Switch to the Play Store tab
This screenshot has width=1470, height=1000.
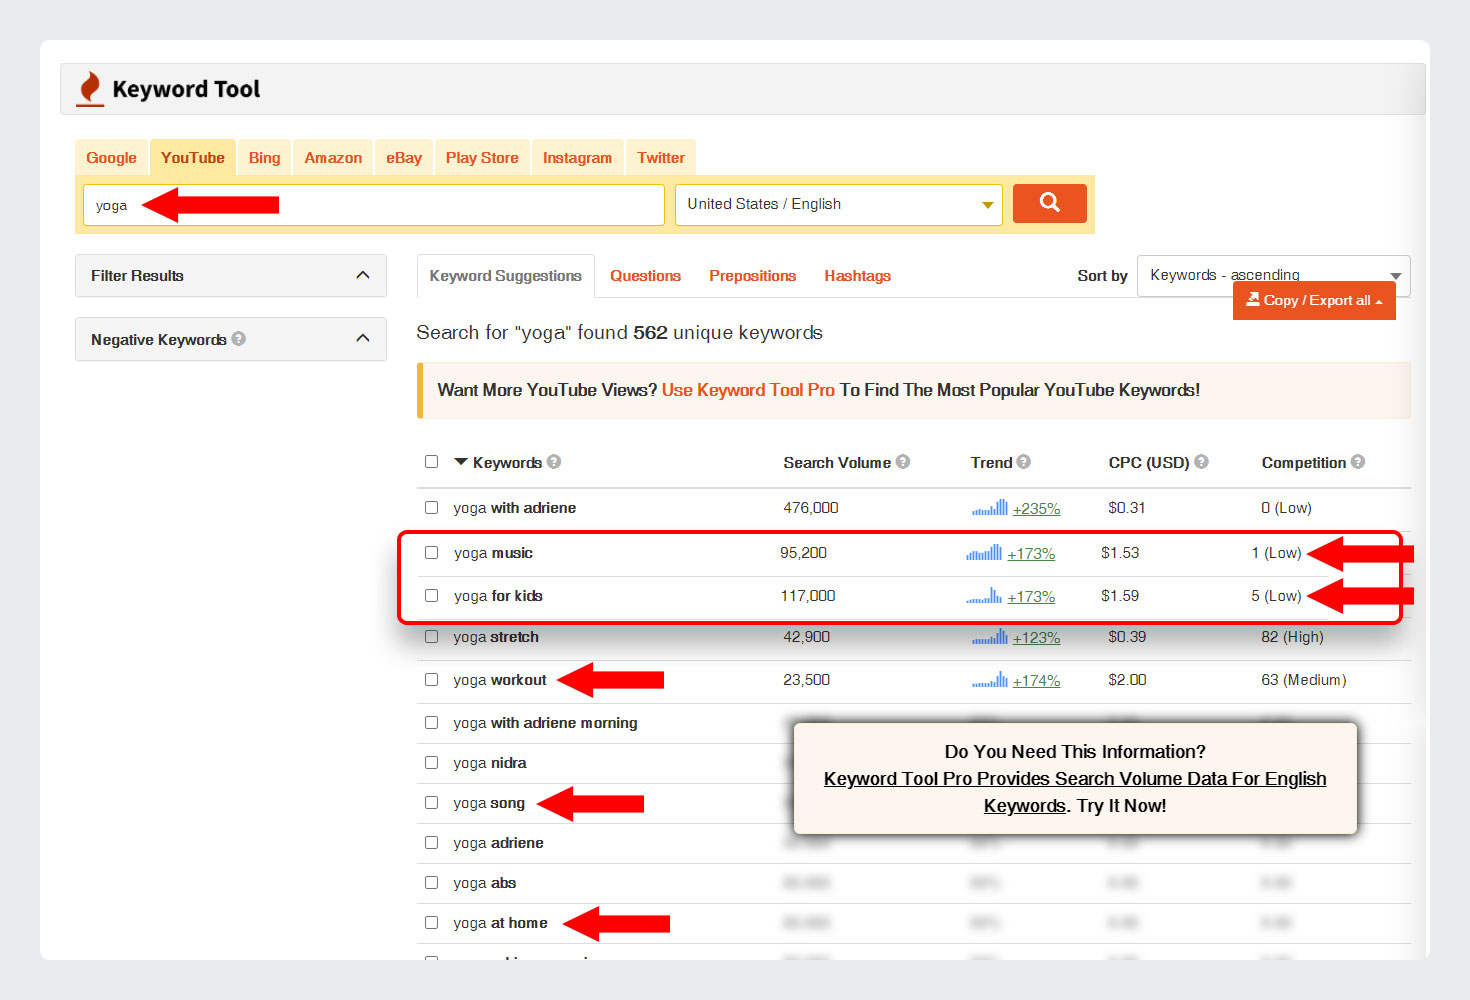click(482, 157)
